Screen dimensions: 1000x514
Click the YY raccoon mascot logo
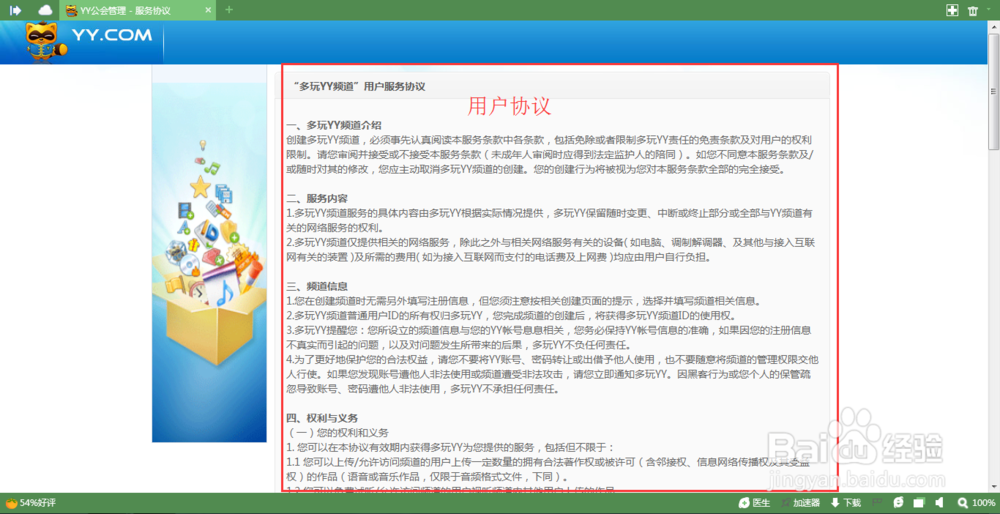point(46,42)
